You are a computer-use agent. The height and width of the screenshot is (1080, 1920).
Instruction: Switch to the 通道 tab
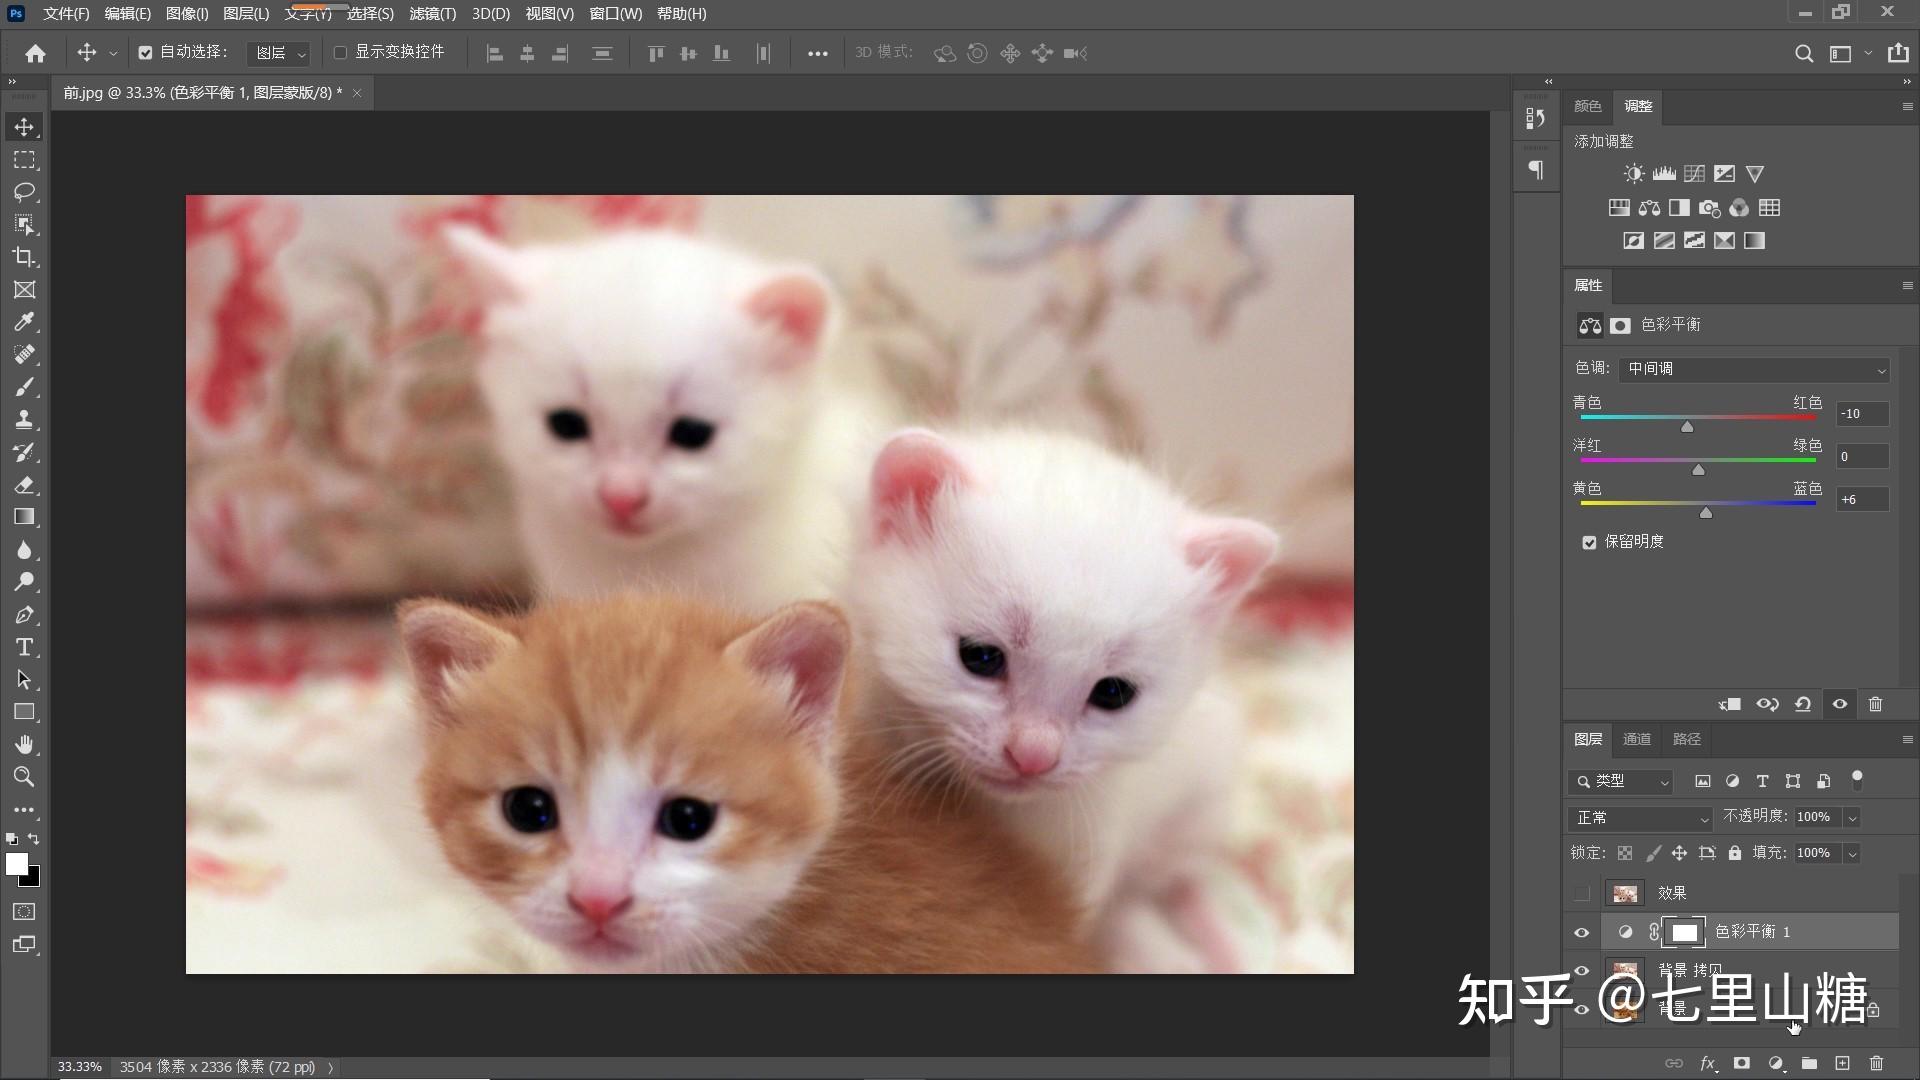point(1637,739)
